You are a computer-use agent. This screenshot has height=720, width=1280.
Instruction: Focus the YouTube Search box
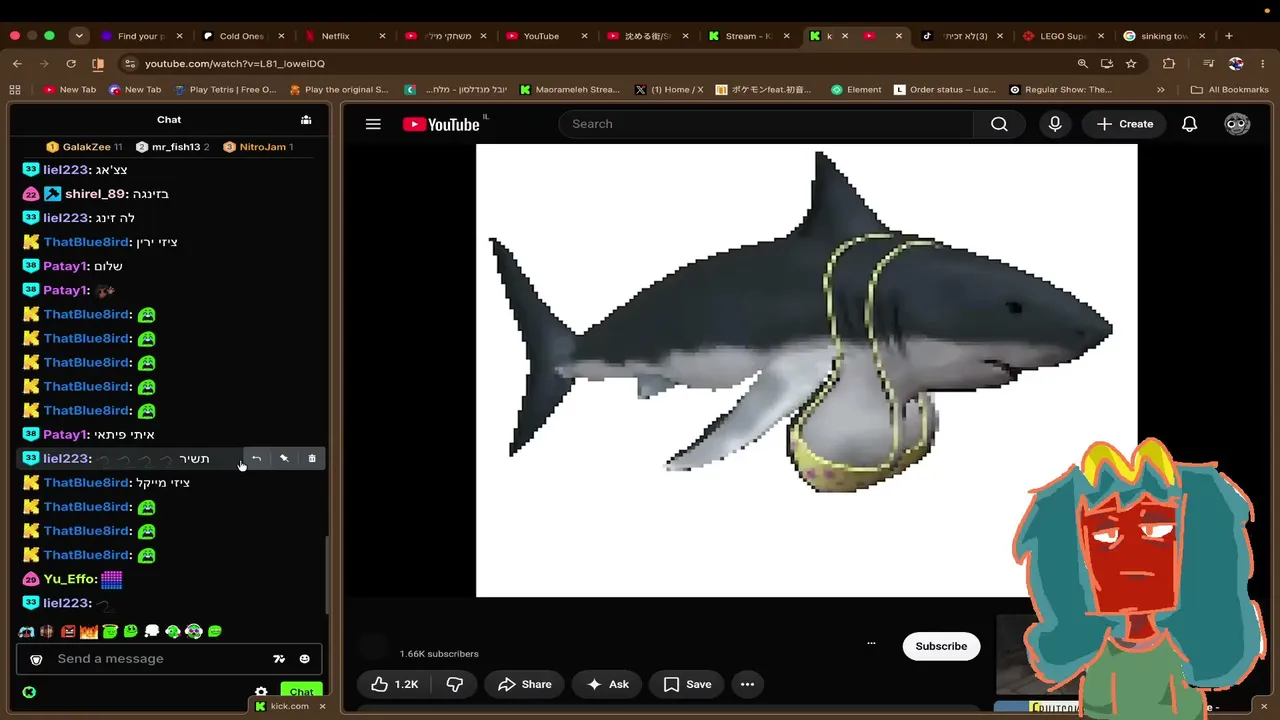[x=766, y=124]
